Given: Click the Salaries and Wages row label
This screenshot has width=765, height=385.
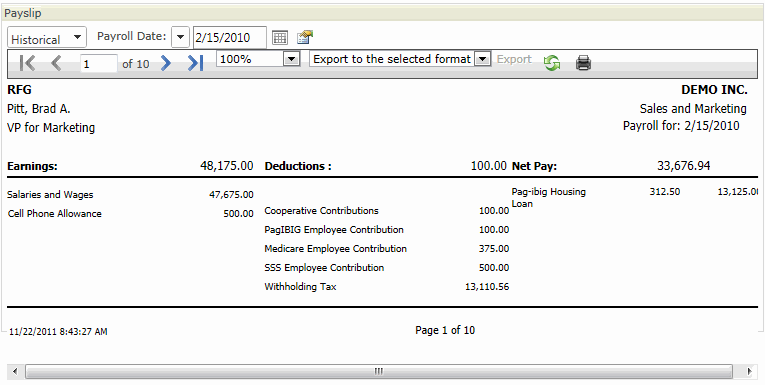Looking at the screenshot, I should click(x=50, y=195).
